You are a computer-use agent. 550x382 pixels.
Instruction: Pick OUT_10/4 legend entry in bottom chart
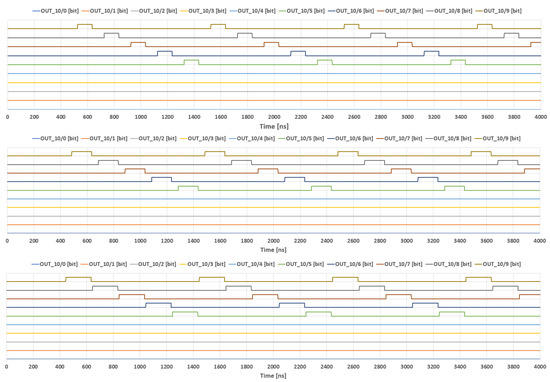pyautogui.click(x=251, y=264)
